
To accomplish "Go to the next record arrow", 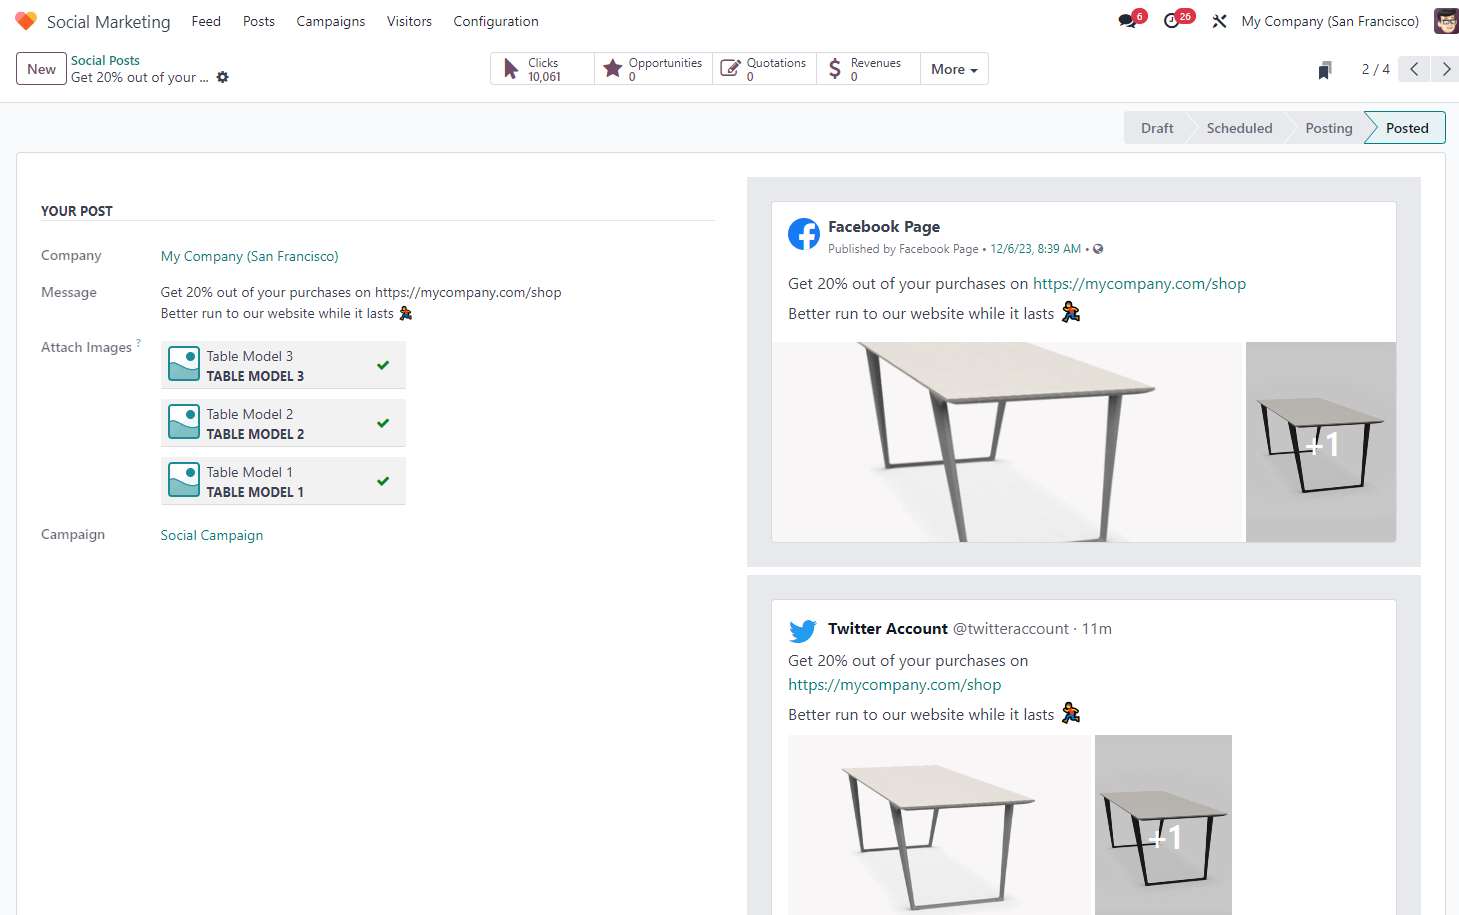I will point(1446,69).
